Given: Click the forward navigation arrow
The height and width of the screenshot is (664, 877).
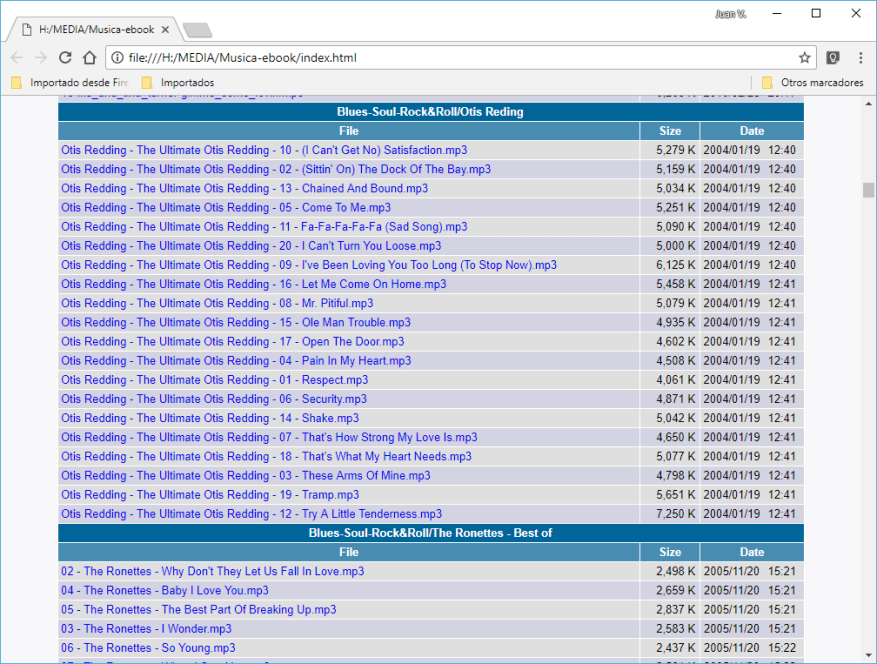Looking at the screenshot, I should pyautogui.click(x=40, y=58).
